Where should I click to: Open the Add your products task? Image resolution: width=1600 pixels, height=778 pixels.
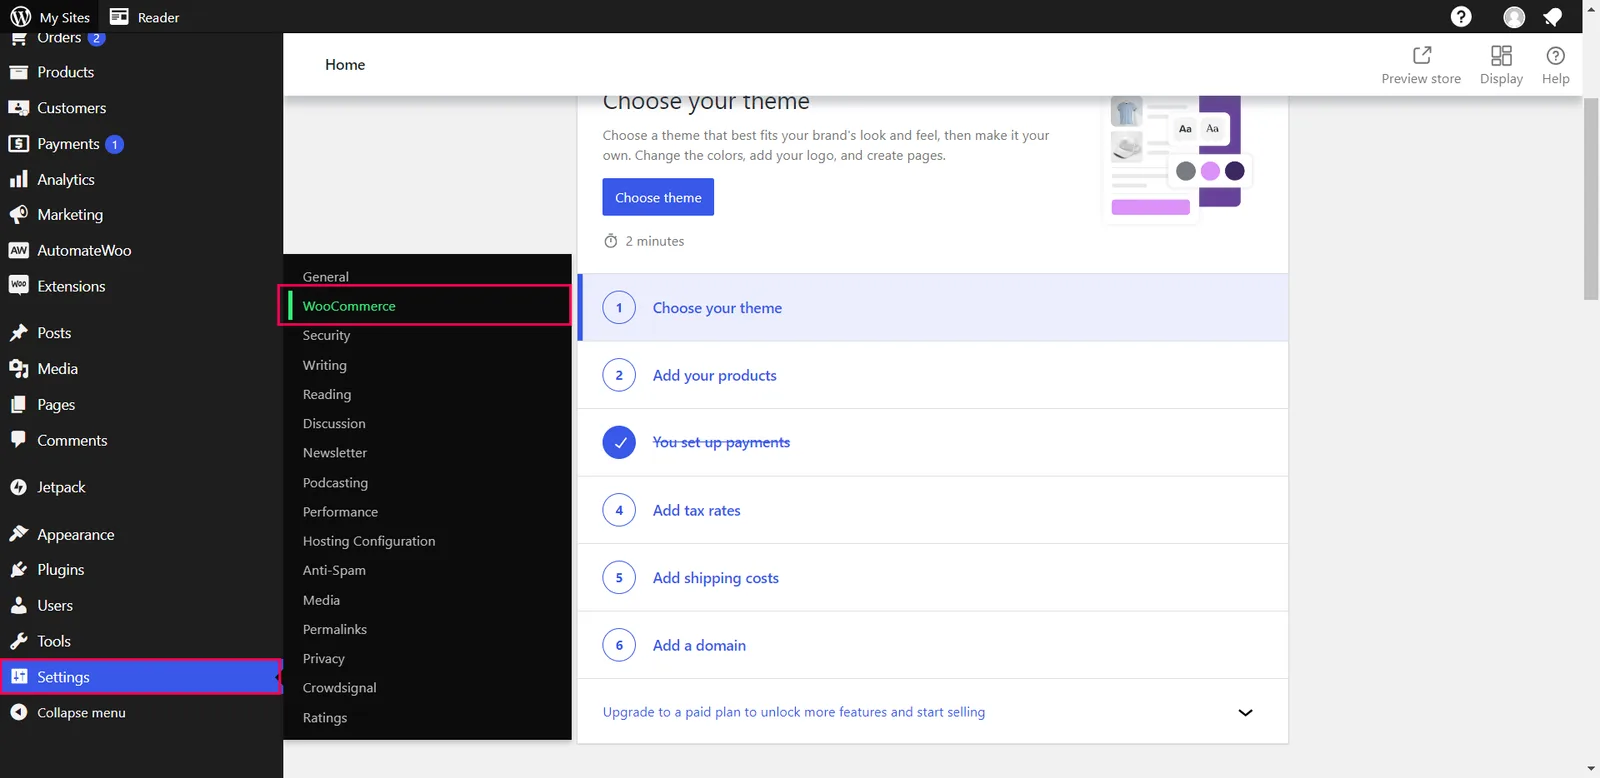tap(932, 375)
